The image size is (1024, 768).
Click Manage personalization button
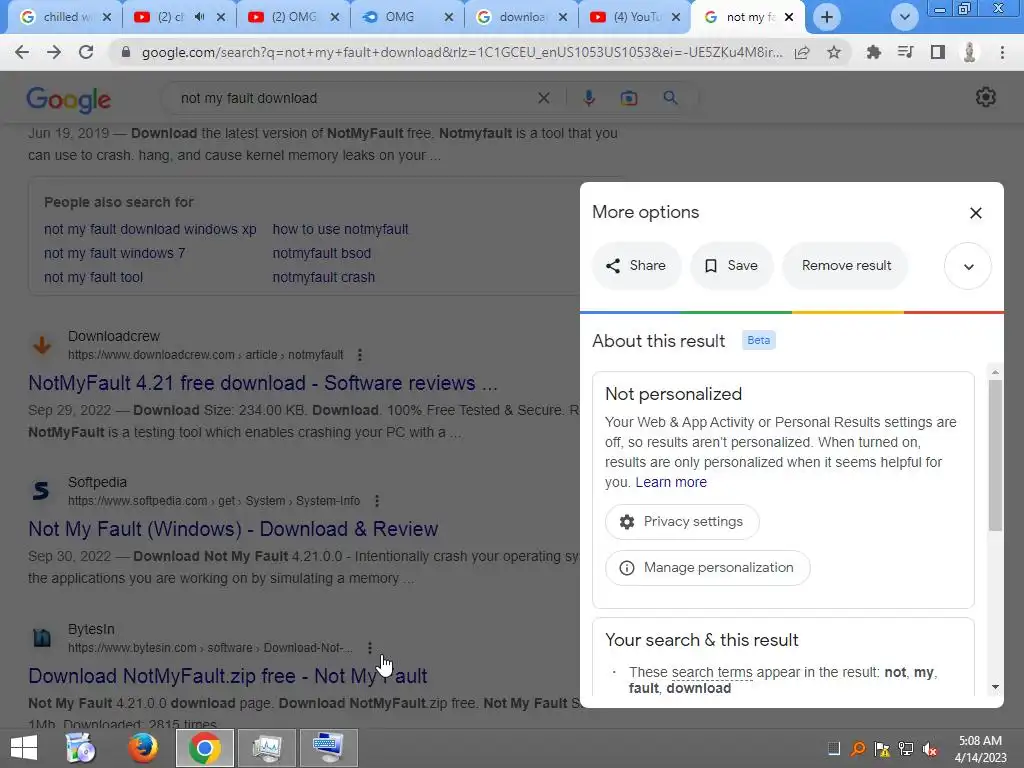click(x=707, y=568)
